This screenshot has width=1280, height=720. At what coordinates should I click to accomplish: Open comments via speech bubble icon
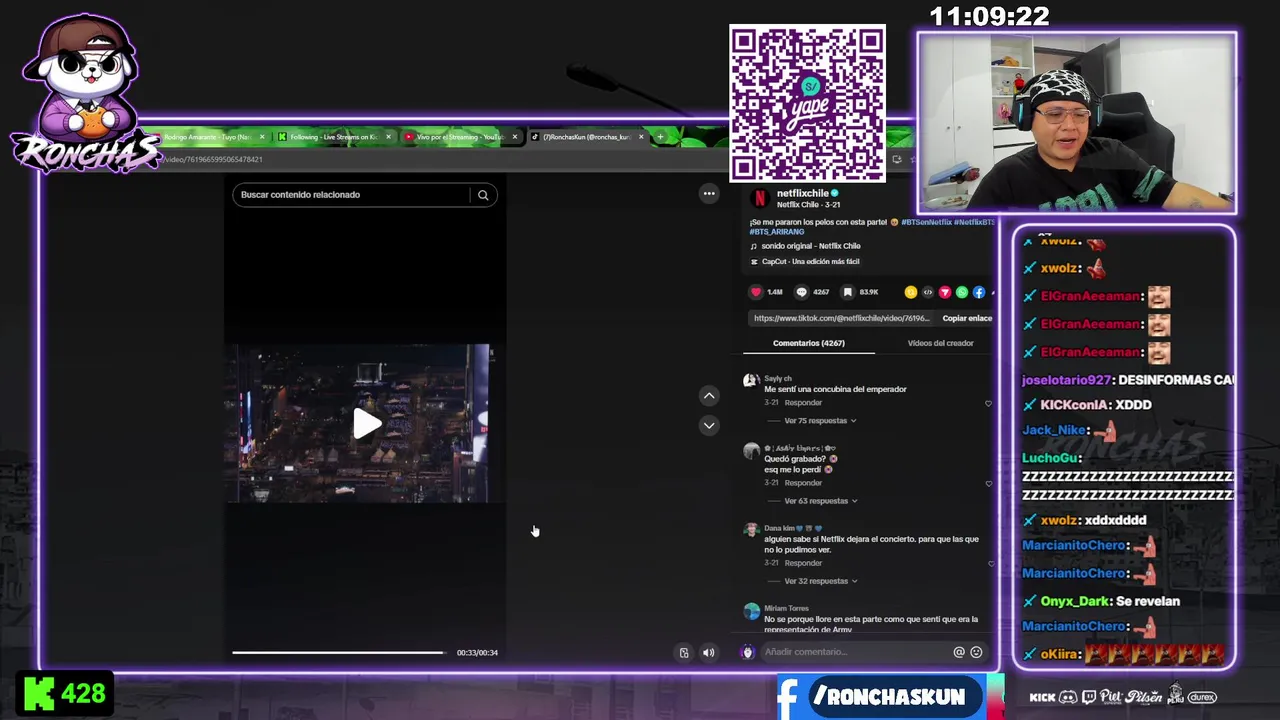click(801, 292)
